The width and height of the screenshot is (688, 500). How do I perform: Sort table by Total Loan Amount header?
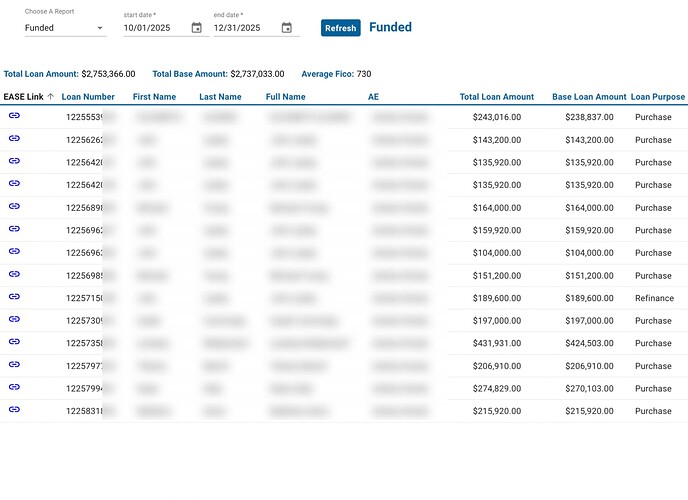pos(497,97)
